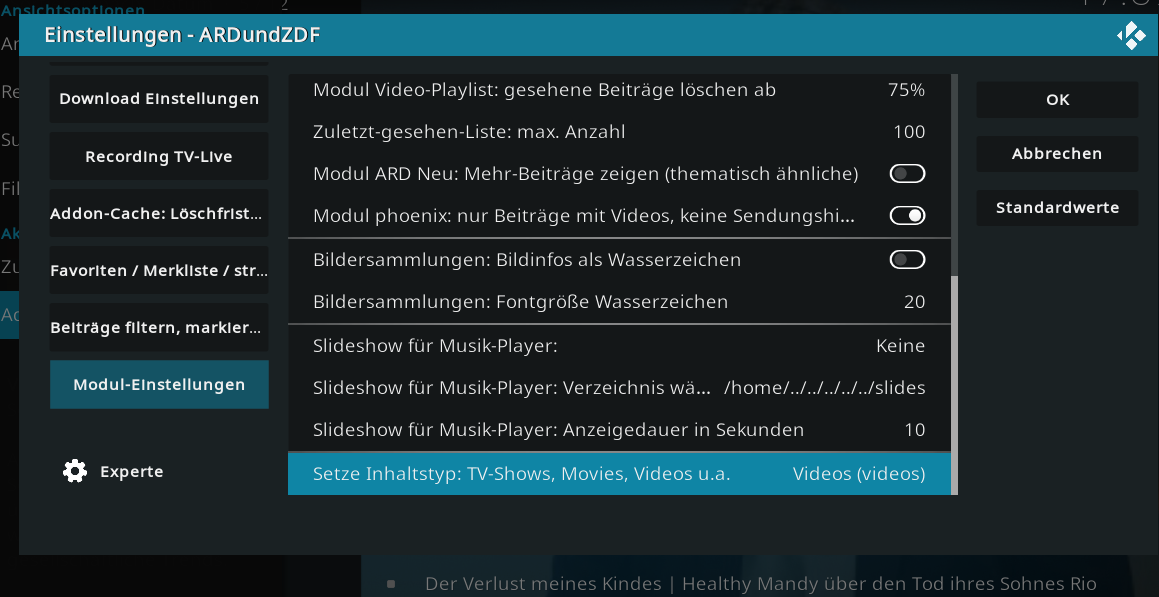Click the Experte gear icon
The height and width of the screenshot is (597, 1159).
pyautogui.click(x=75, y=471)
